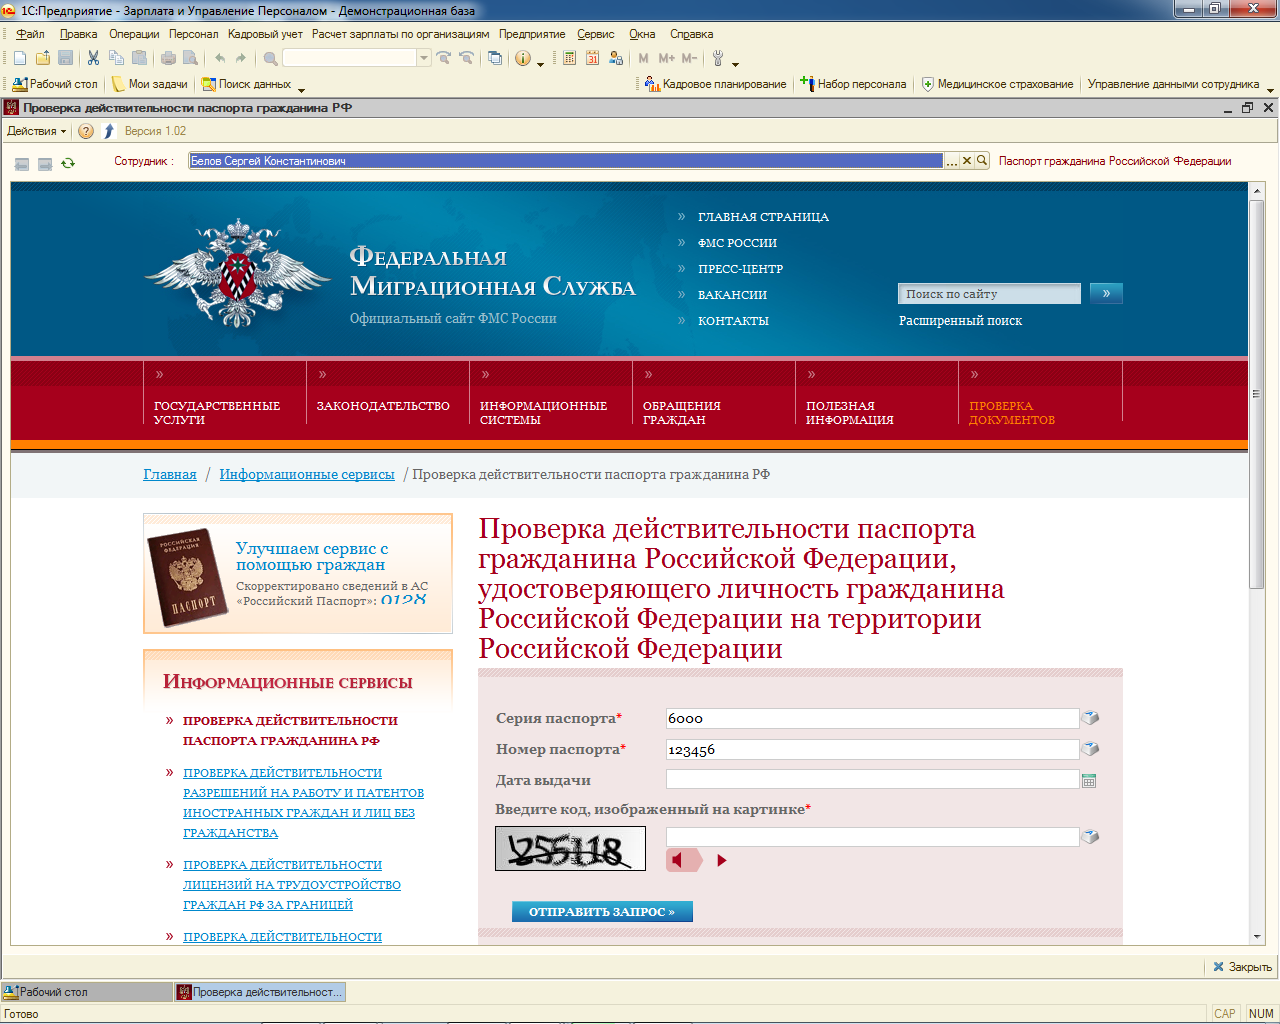
Task: Click Набор персонала toolbar button
Action: 854,84
